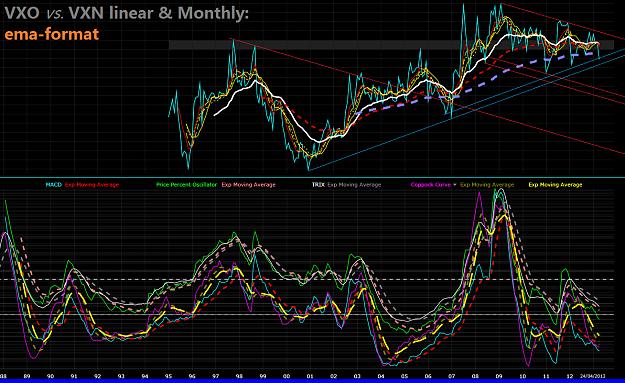Click the 99 year label on the time axis
Viewport: 625px width, 383px height.
(x=263, y=376)
